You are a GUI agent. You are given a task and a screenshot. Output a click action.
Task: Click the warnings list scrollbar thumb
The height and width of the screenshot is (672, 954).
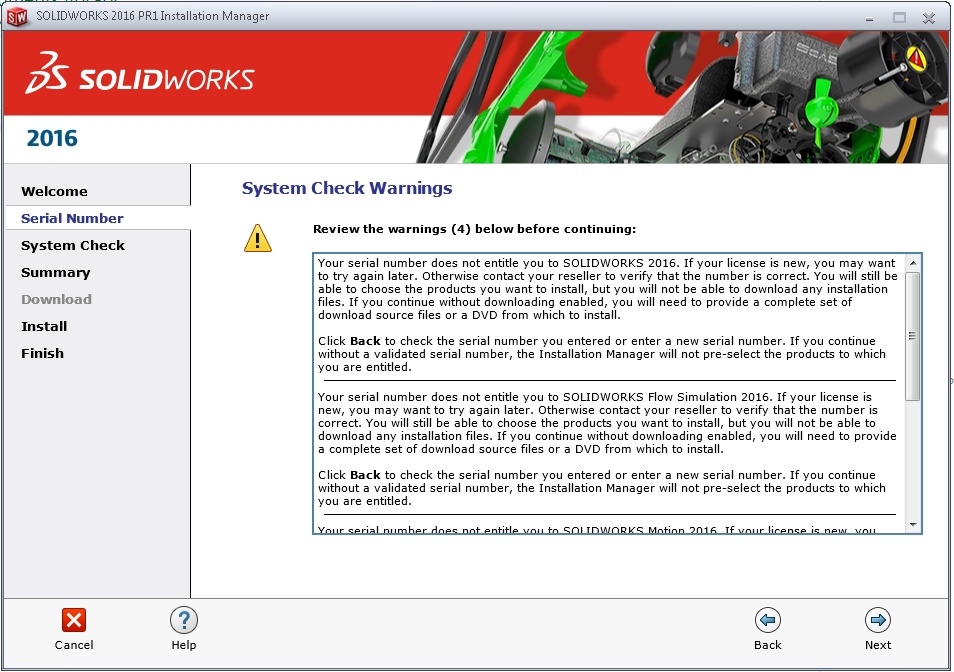coord(913,336)
